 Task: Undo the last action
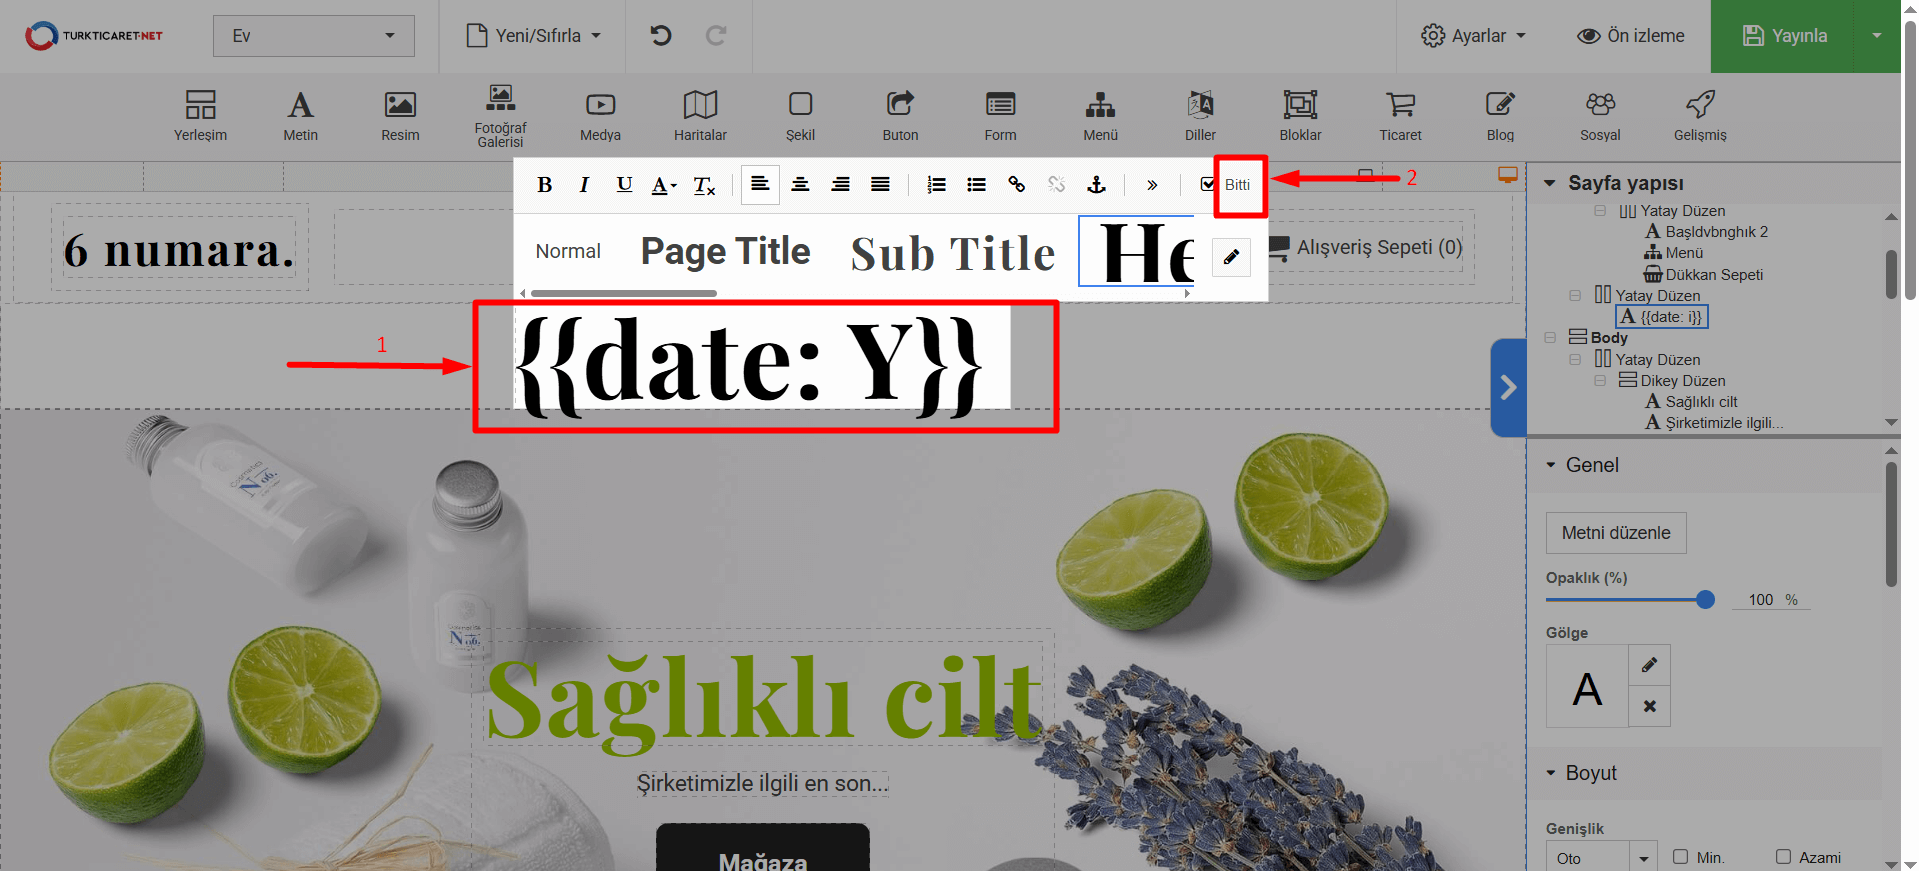(660, 36)
